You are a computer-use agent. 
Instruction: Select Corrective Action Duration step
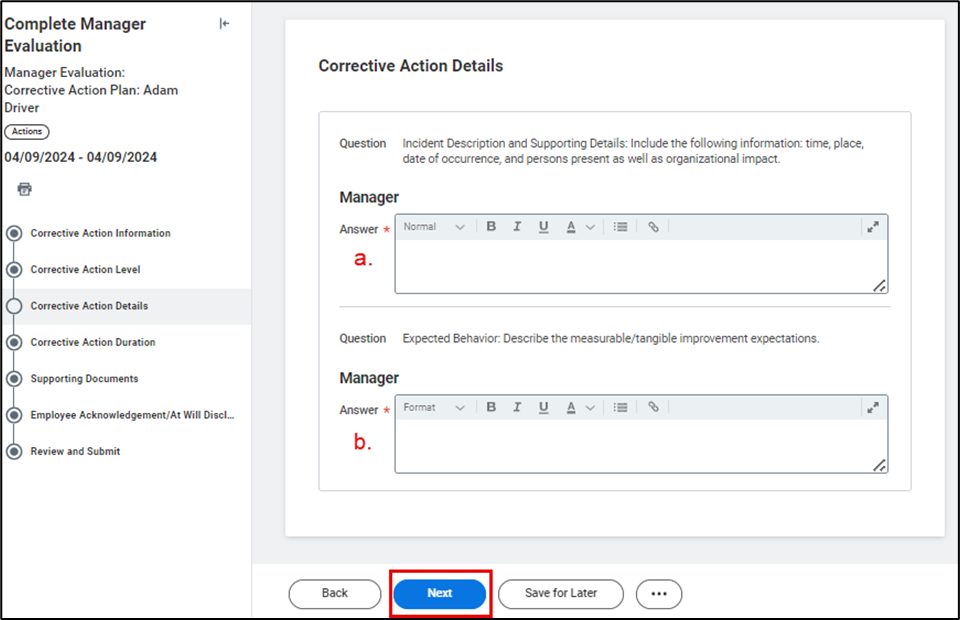[x=93, y=342]
